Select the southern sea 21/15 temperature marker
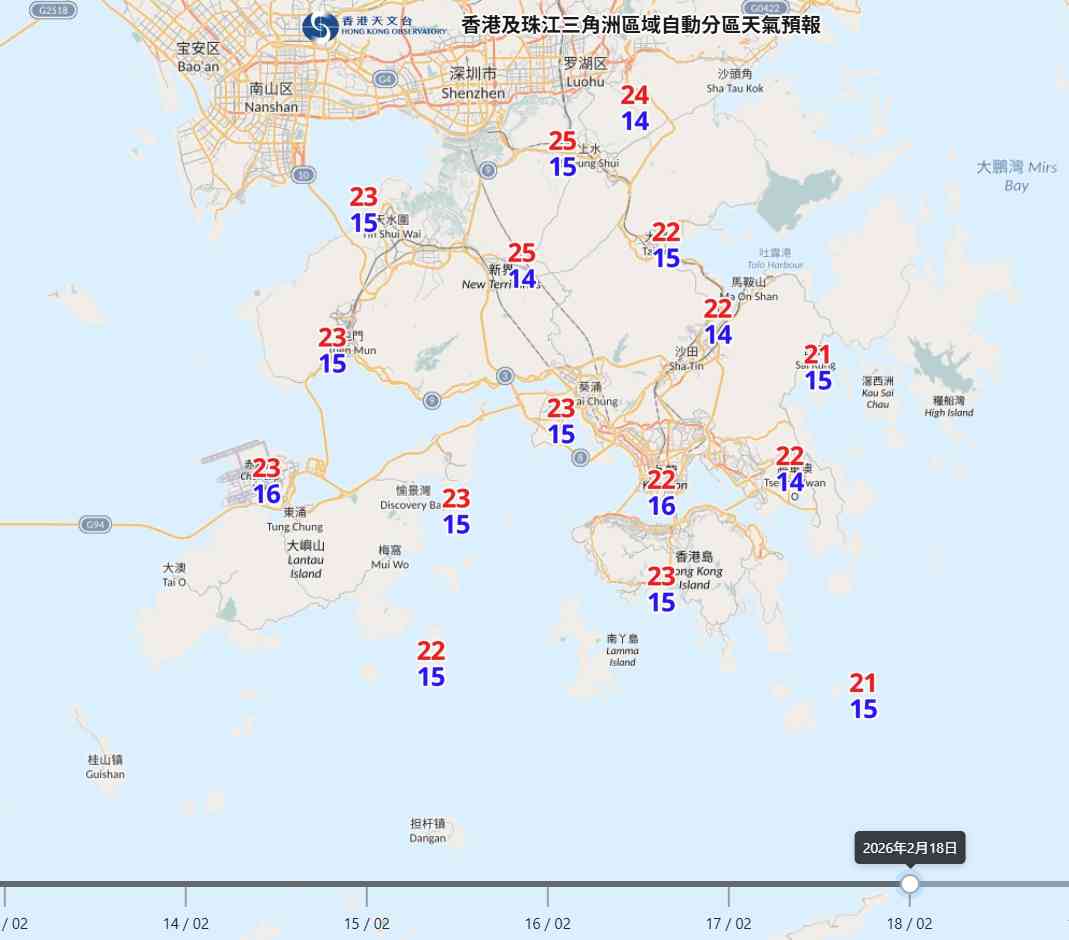Image resolution: width=1069 pixels, height=940 pixels. click(862, 697)
